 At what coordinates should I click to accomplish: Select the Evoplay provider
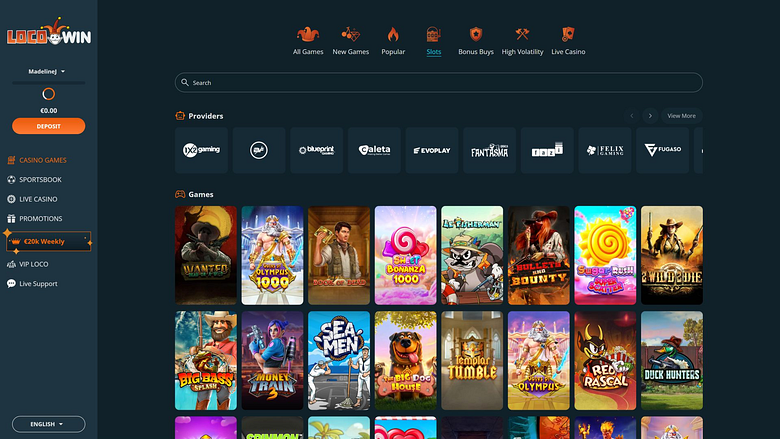pyautogui.click(x=432, y=150)
